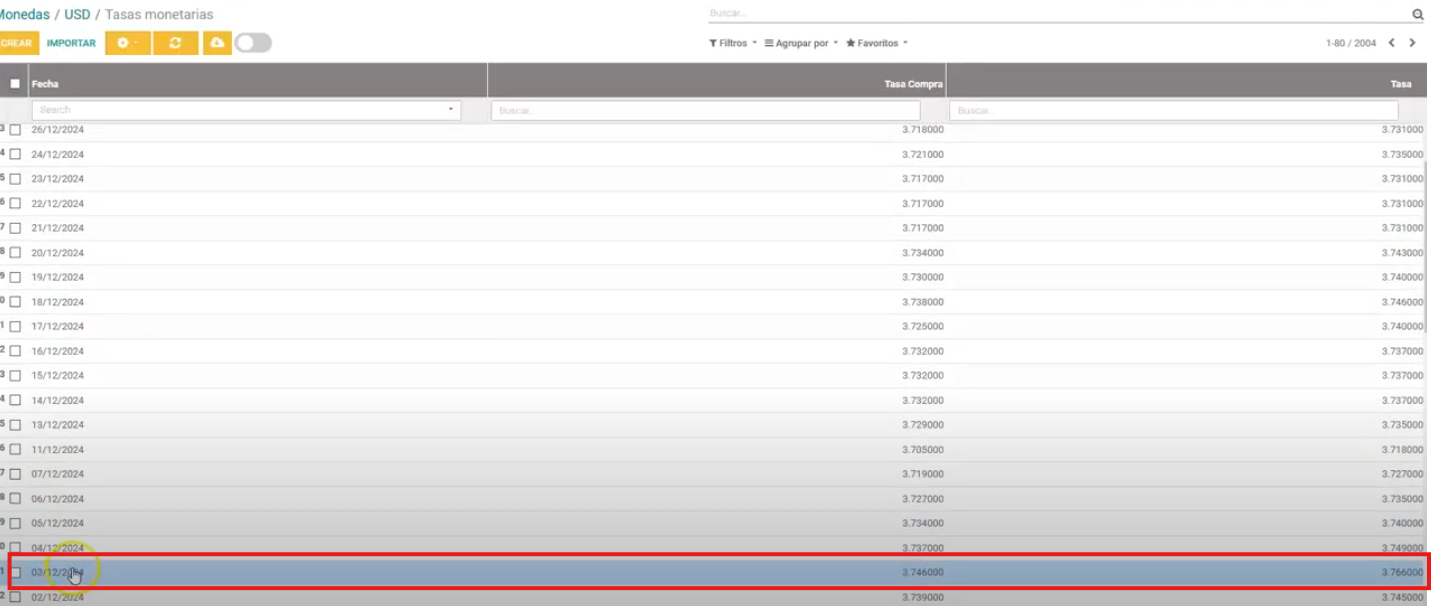This screenshot has width=1432, height=606.
Task: Open the Agrupar por dropdown
Action: (801, 43)
